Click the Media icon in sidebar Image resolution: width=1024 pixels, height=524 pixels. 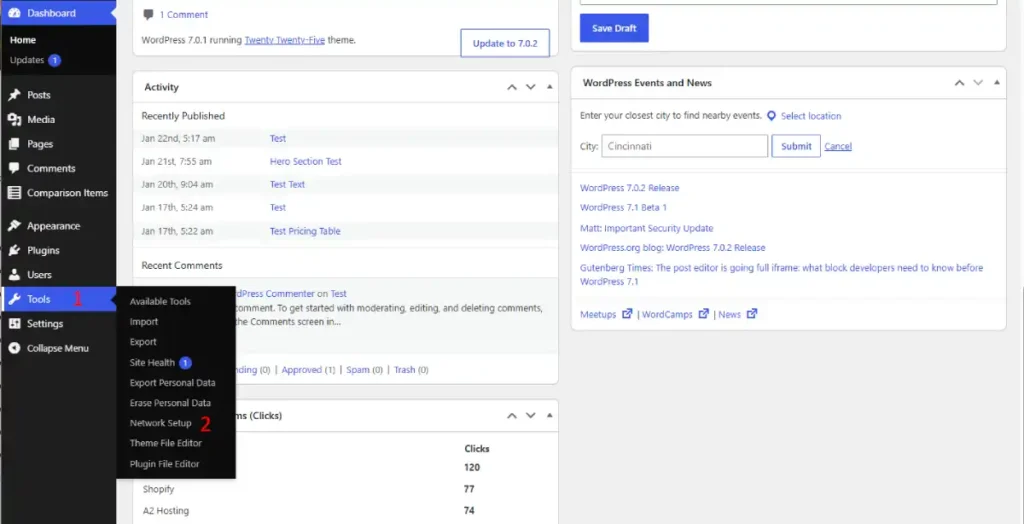(x=14, y=120)
